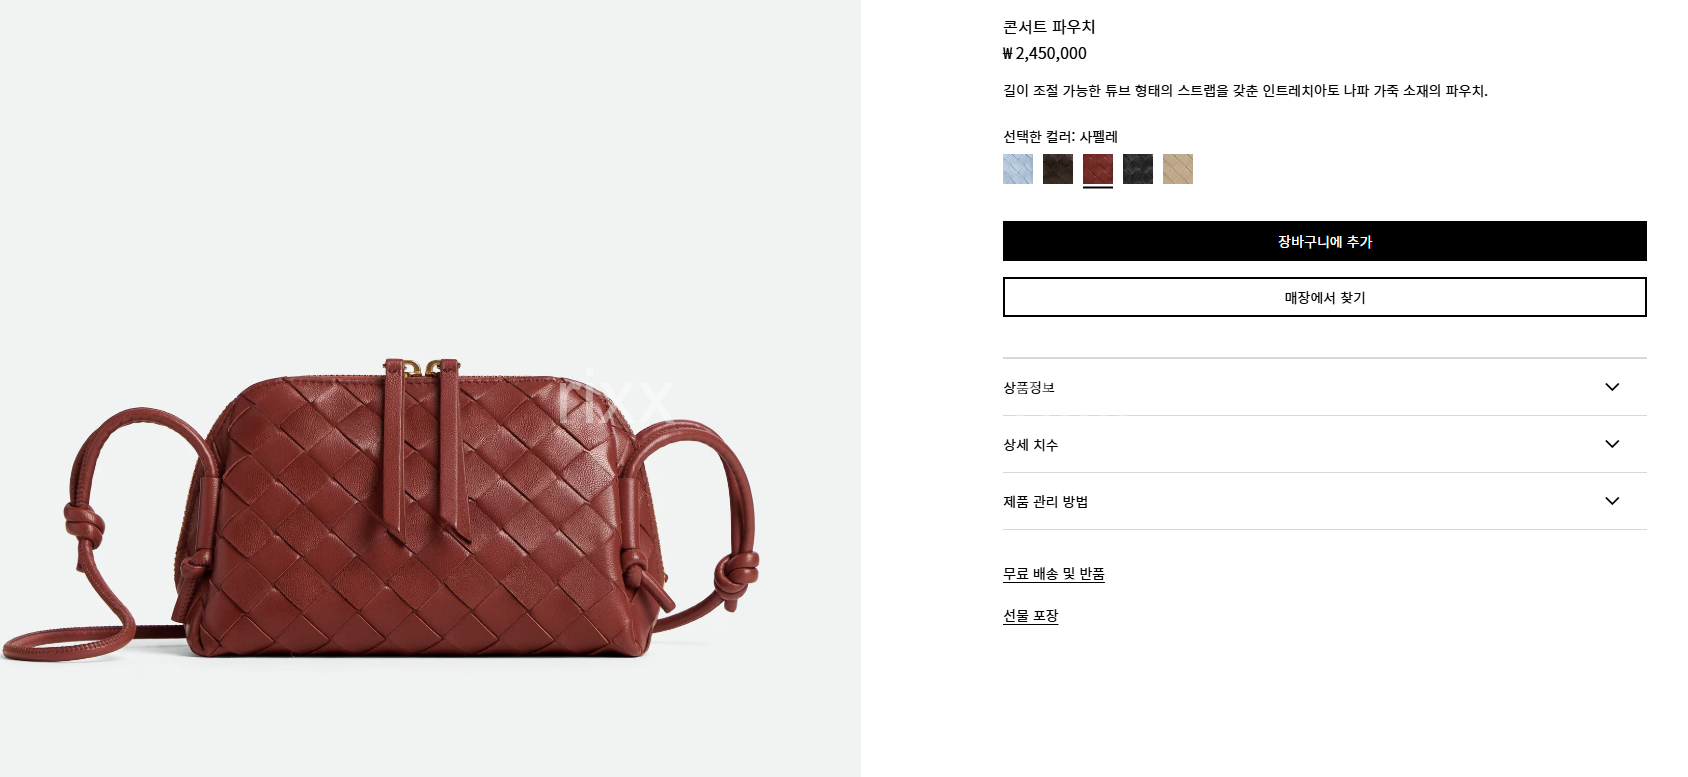
Task: Click the 콘서트 파우치 product title
Action: click(x=1049, y=27)
